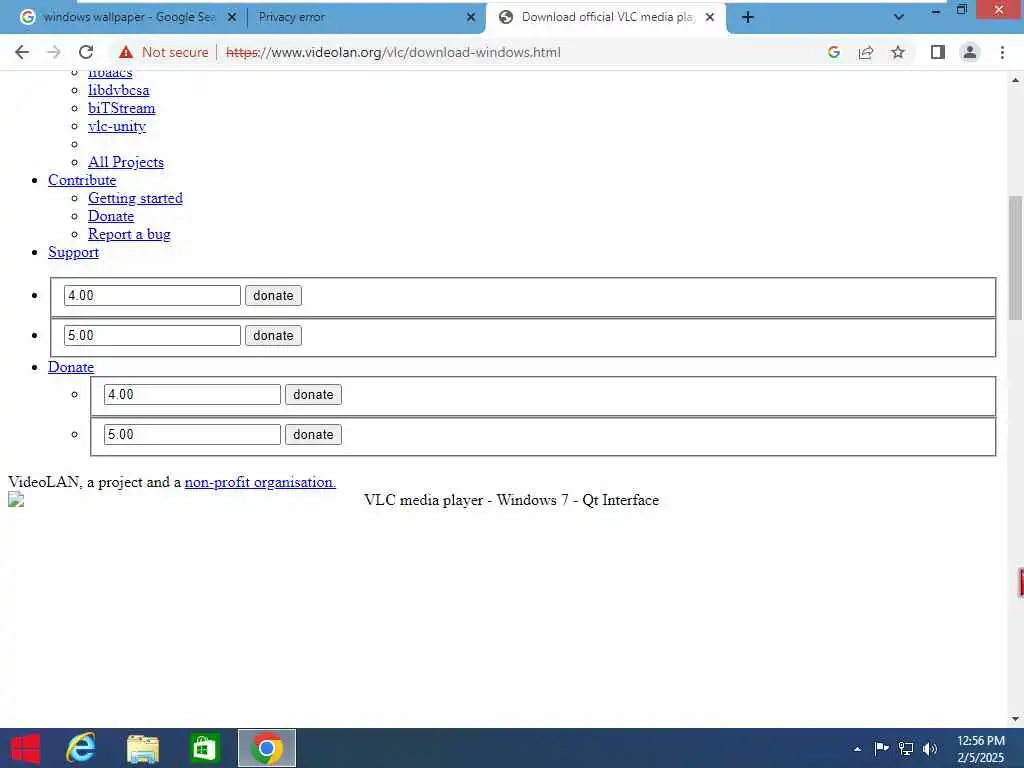
Task: Reload the page with the refresh icon
Action: 86,52
